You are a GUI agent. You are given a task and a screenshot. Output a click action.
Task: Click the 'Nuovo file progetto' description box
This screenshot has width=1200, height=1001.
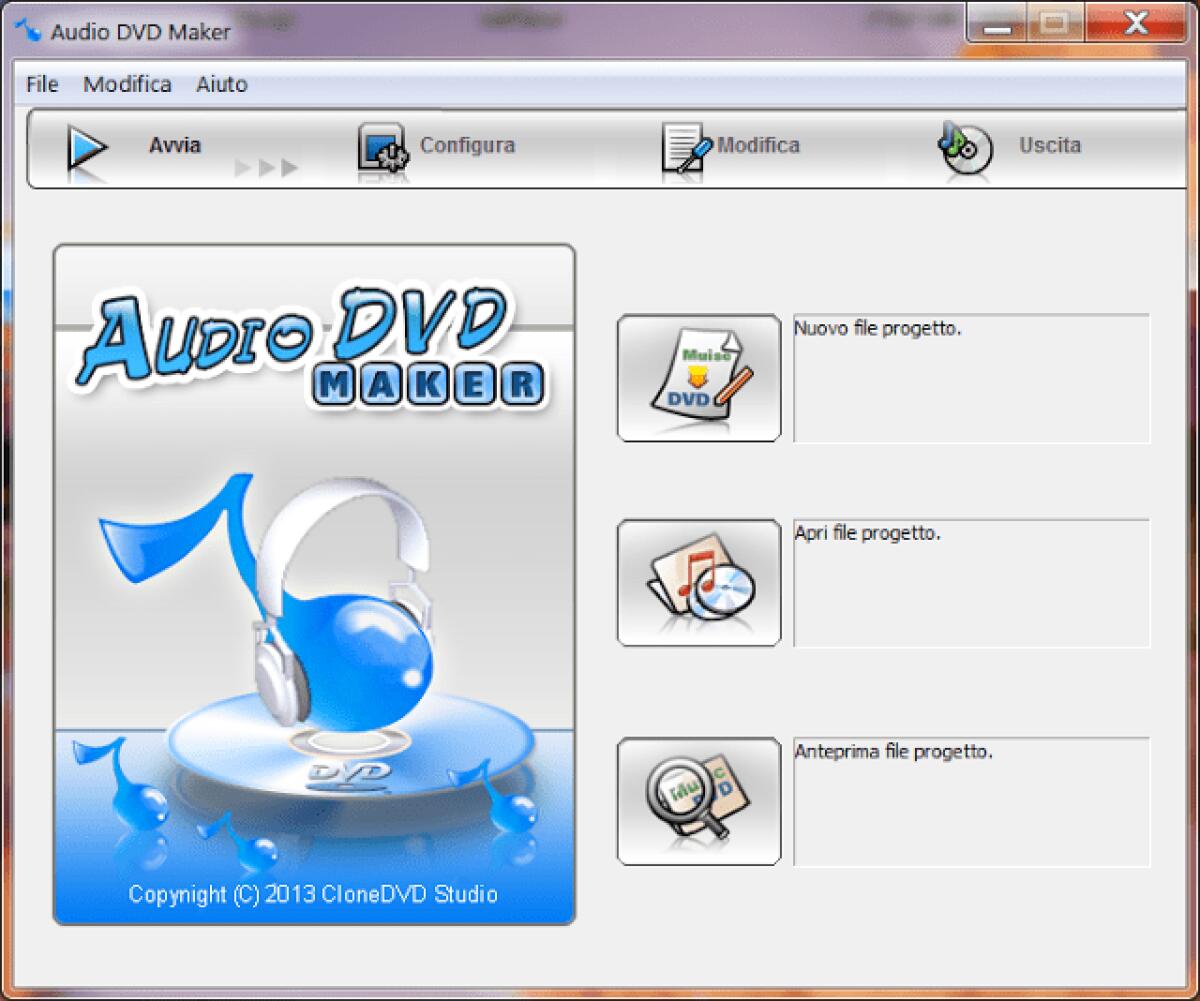(x=970, y=378)
